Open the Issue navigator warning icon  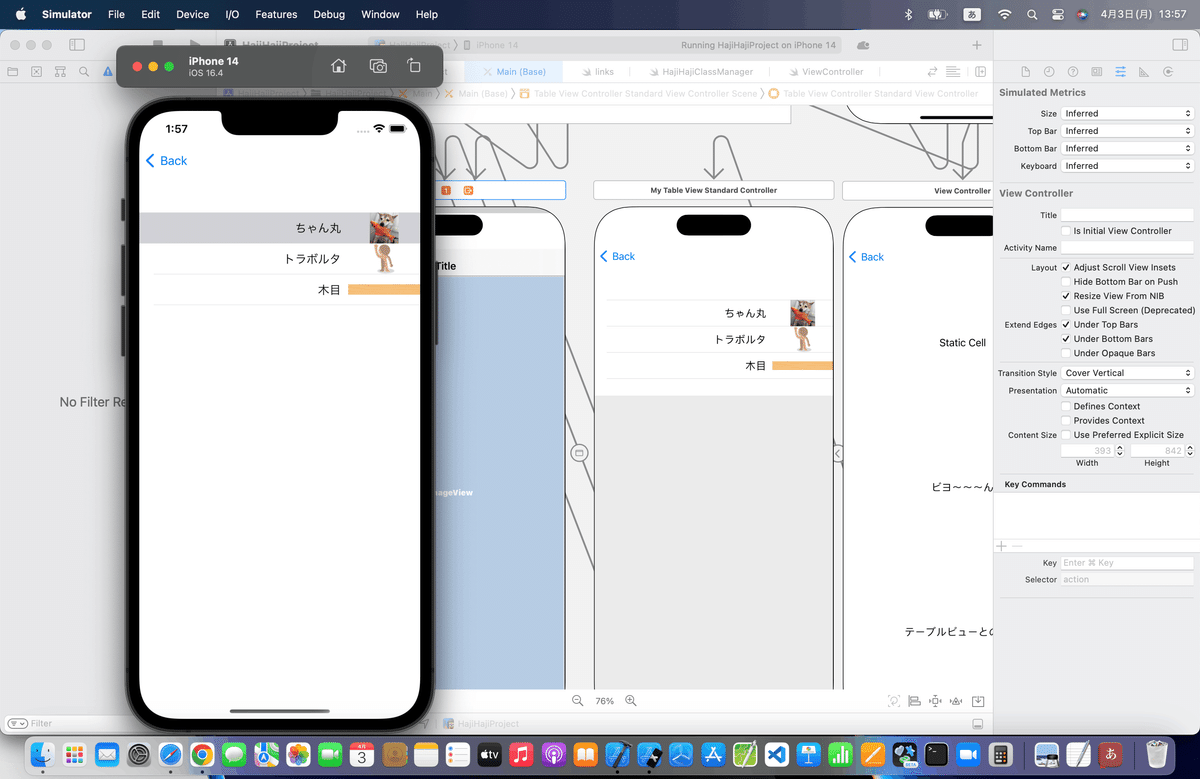coord(108,72)
